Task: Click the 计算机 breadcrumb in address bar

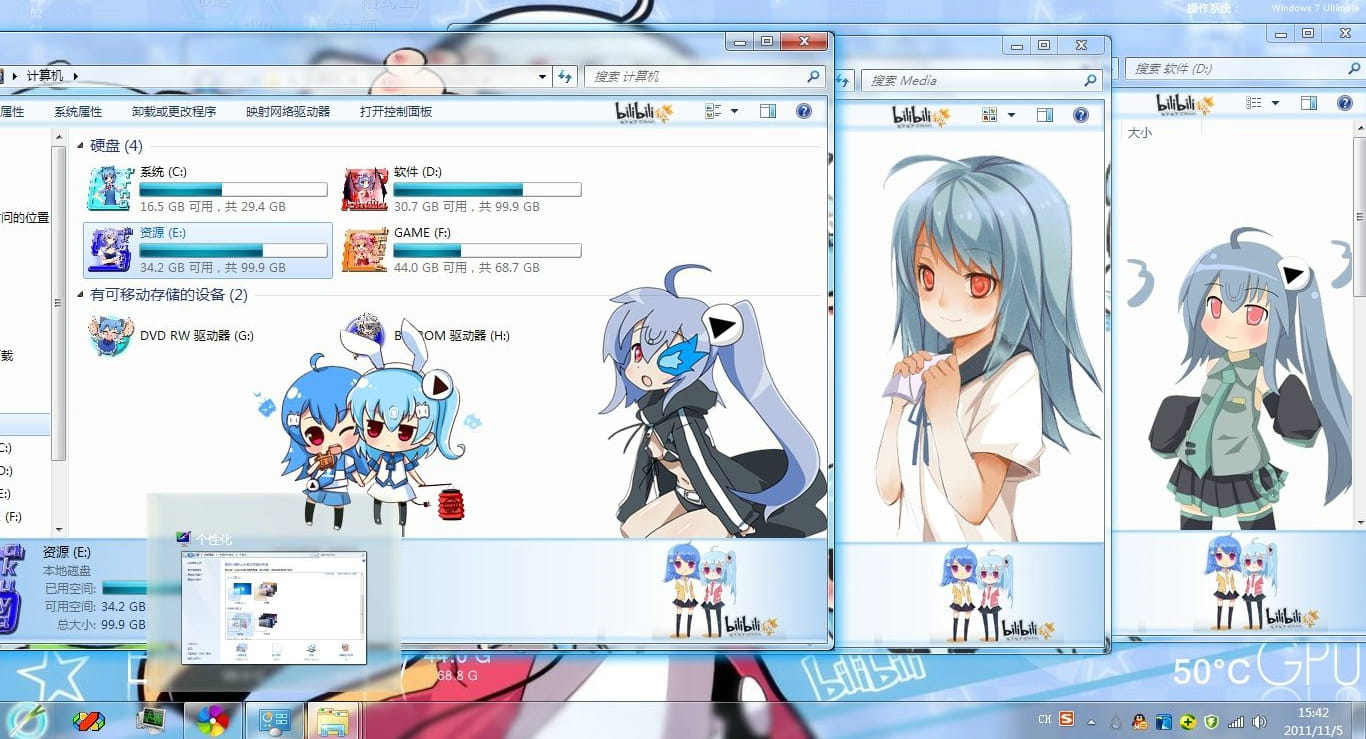Action: [x=44, y=76]
